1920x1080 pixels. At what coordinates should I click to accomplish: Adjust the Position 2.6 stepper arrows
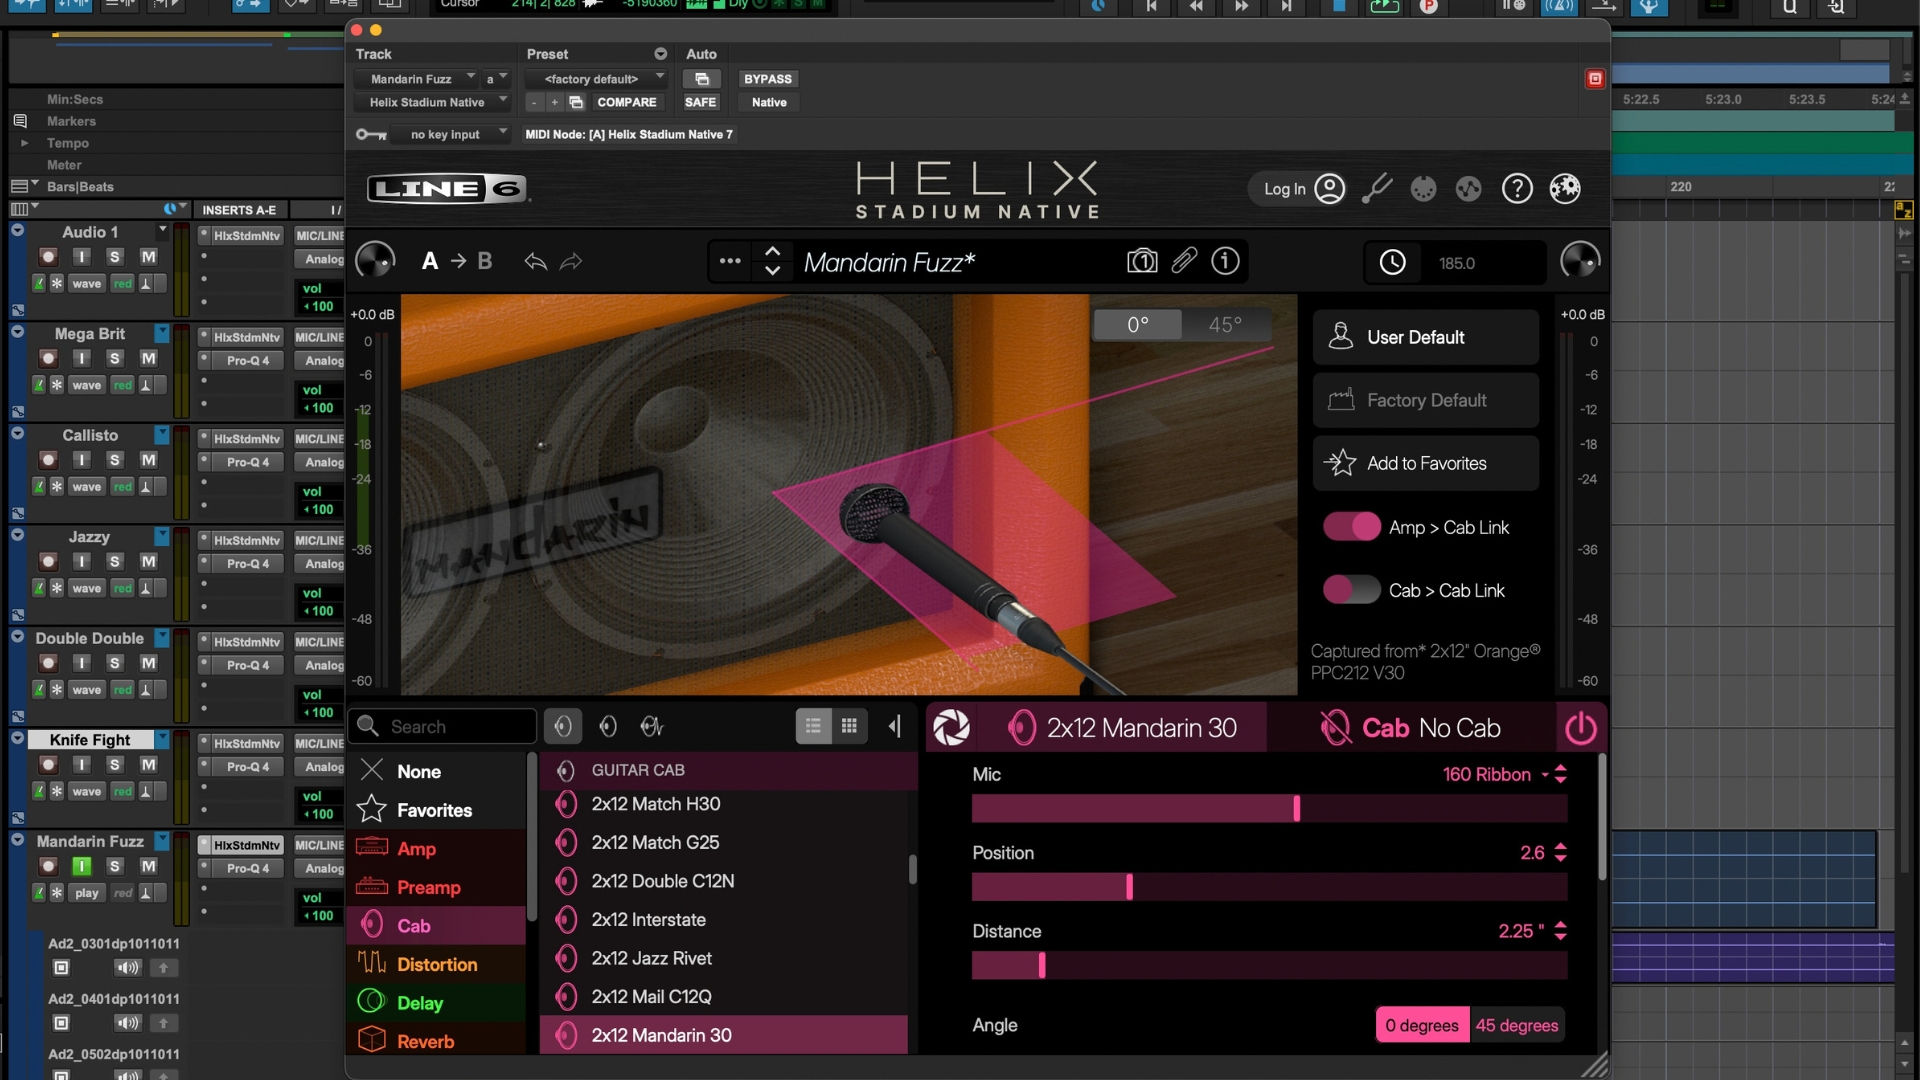1561,852
